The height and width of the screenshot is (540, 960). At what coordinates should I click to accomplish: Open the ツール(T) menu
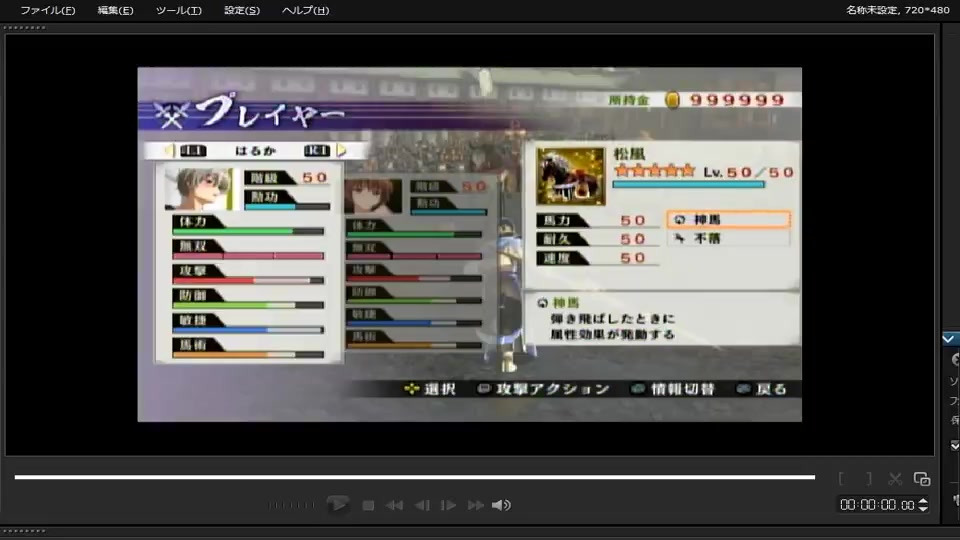[x=178, y=10]
